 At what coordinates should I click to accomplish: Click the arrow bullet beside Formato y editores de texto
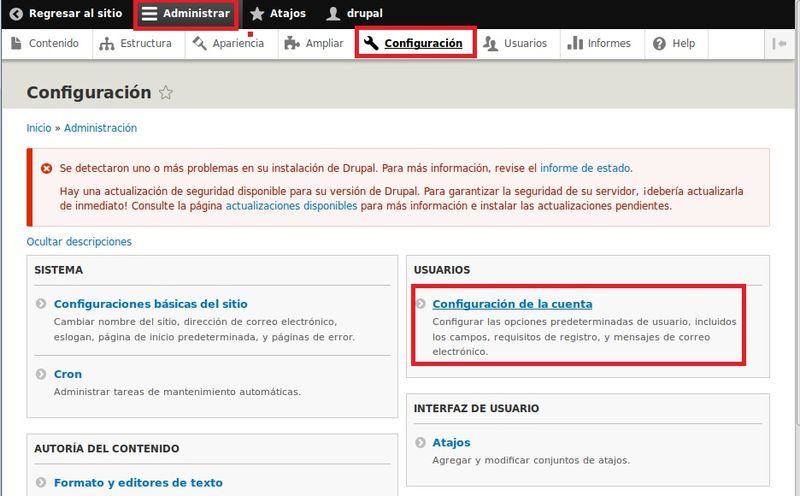pyautogui.click(x=41, y=482)
